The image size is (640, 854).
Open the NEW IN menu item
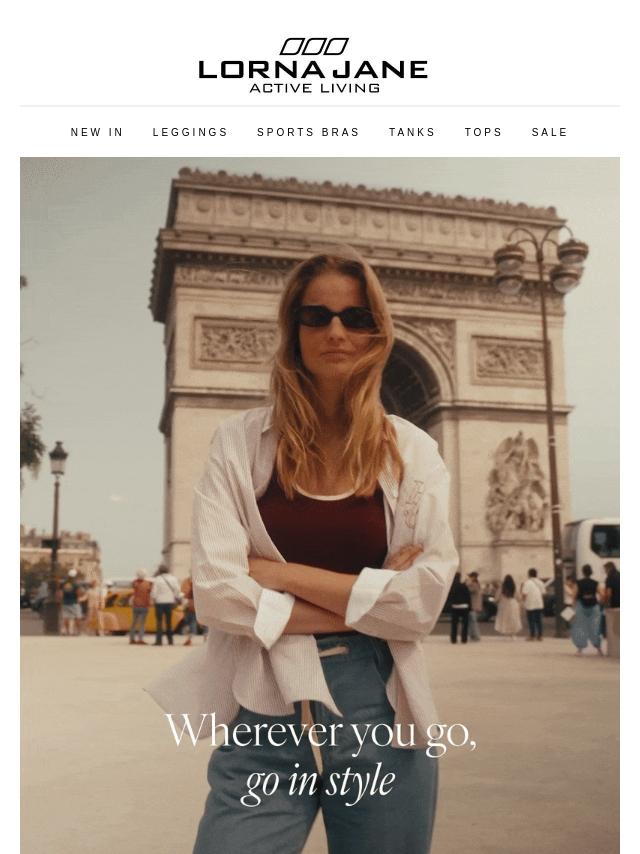tap(97, 132)
